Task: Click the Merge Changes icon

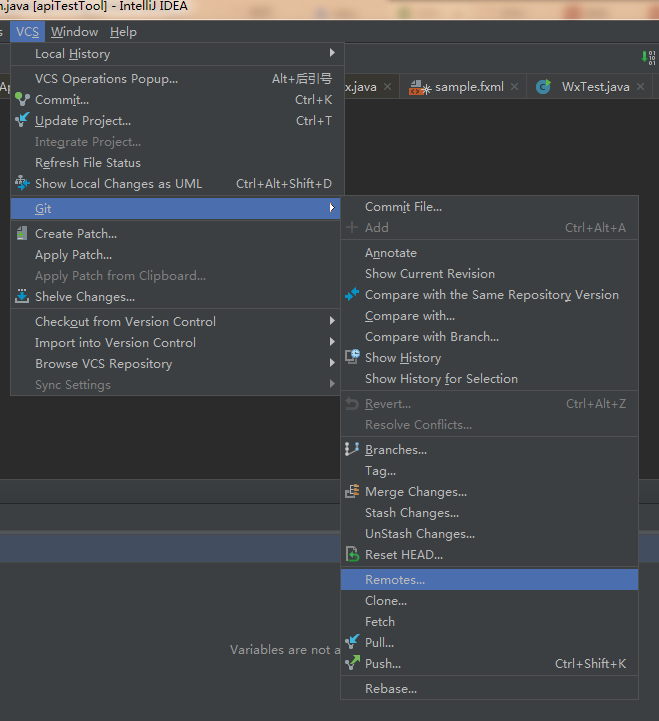Action: tap(352, 491)
